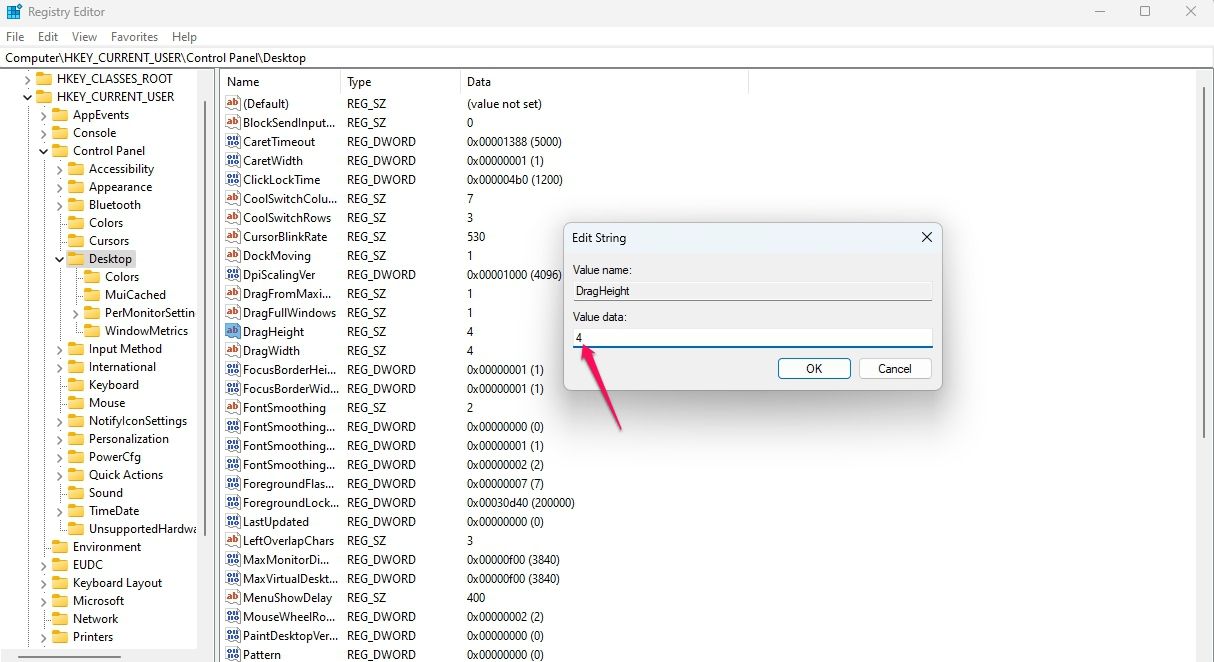
Task: Click the MenuShowDelay string value icon
Action: (233, 598)
